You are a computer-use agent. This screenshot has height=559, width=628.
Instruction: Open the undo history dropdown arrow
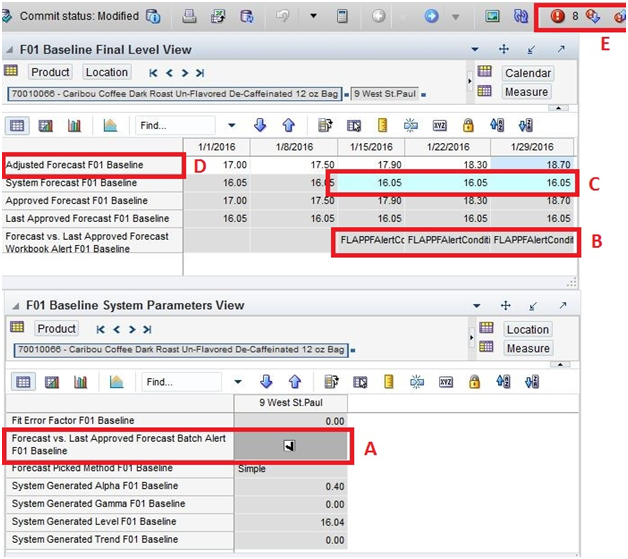point(314,16)
